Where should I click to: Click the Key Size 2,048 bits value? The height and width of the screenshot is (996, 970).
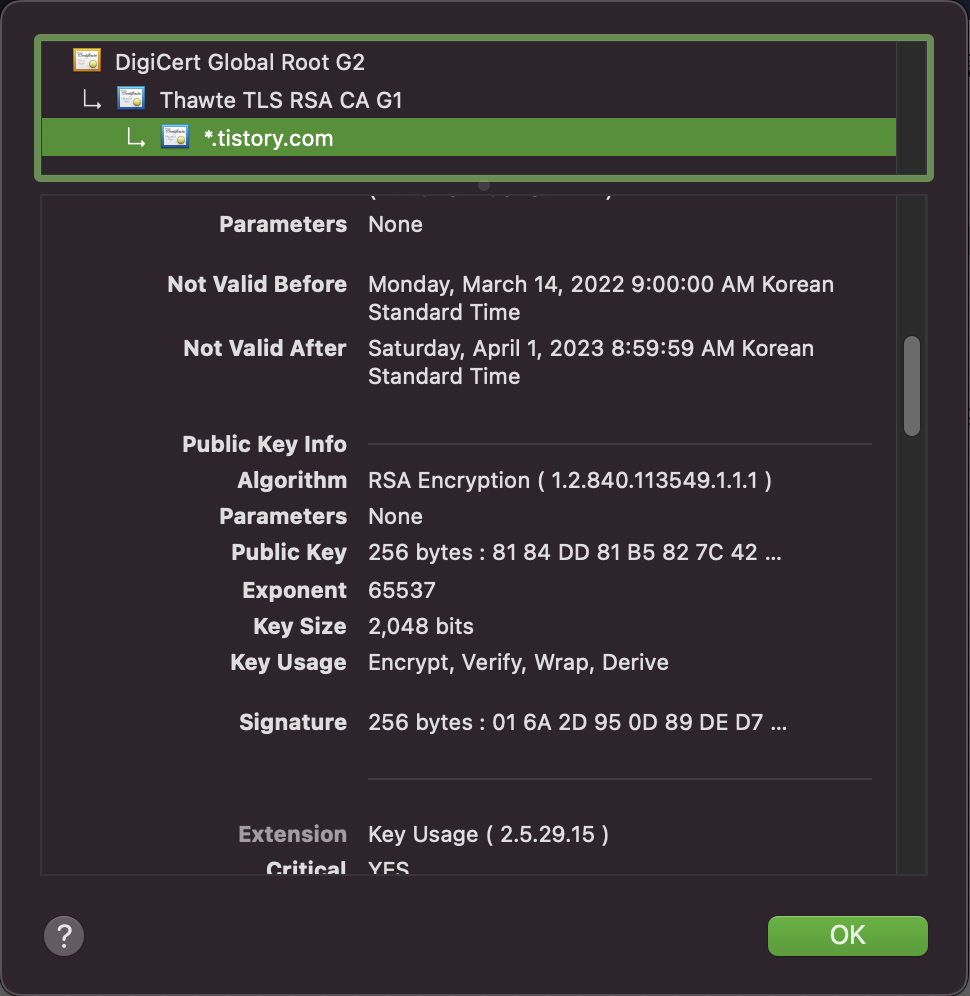(x=421, y=626)
